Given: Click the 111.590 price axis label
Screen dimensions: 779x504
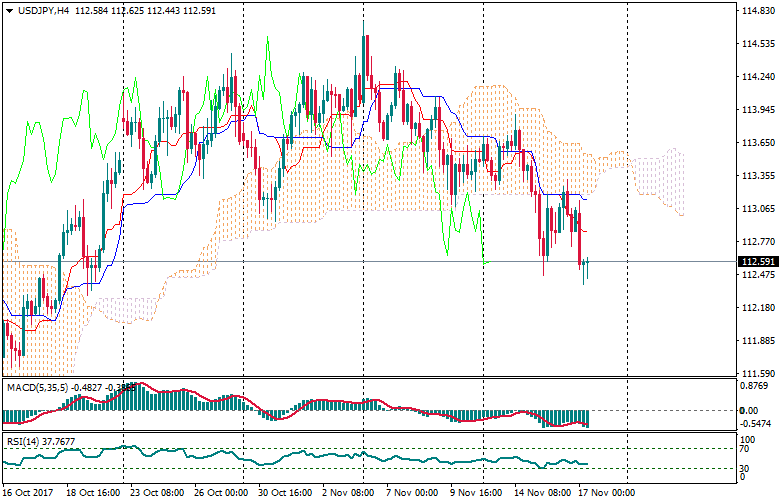Looking at the screenshot, I should (757, 374).
